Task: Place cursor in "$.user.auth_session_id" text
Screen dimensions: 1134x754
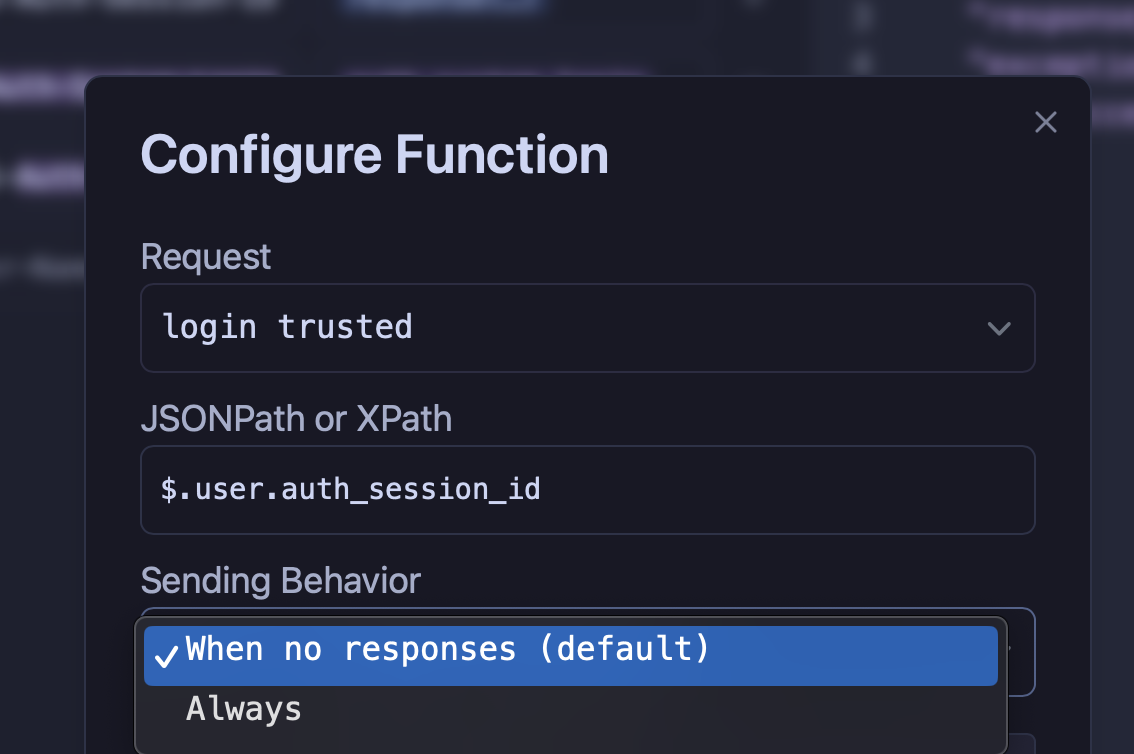Action: pos(351,489)
